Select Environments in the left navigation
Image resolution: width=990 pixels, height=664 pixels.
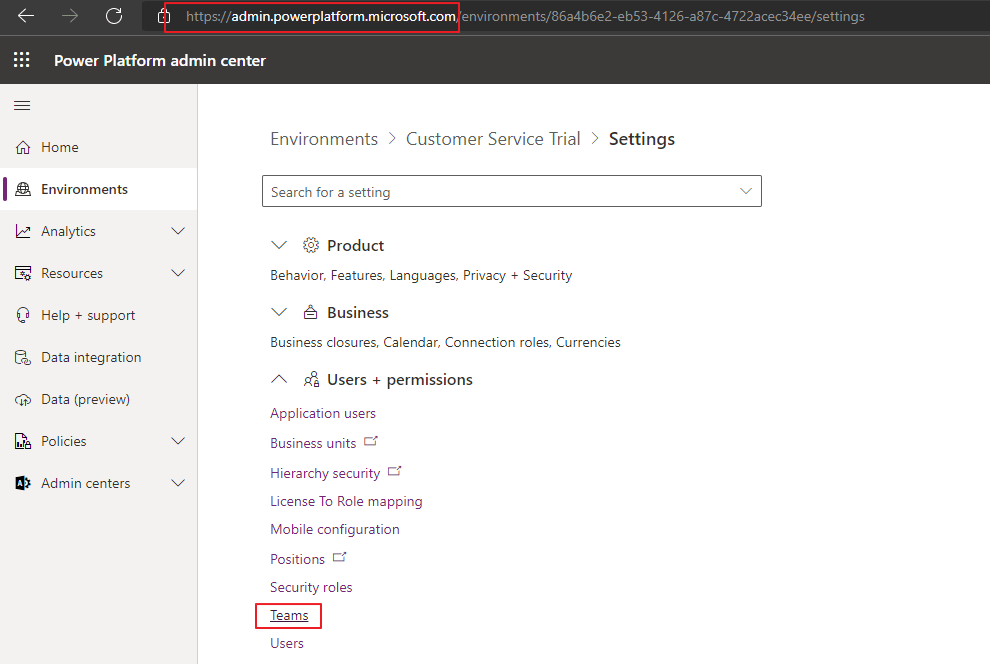84,189
